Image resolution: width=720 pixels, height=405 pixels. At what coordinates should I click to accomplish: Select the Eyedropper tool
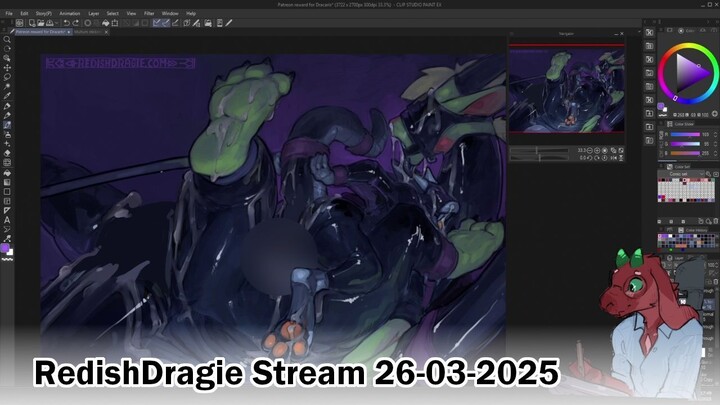7,96
